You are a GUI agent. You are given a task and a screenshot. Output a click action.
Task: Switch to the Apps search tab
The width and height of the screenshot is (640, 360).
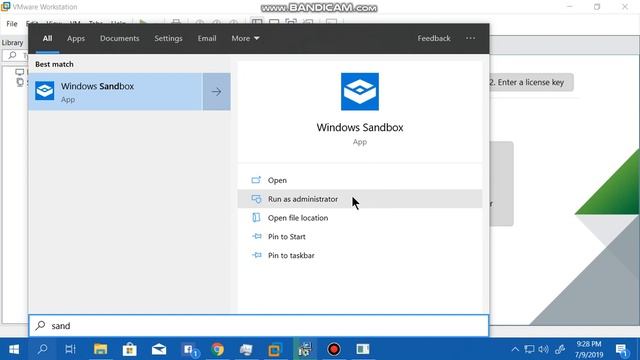coord(76,38)
